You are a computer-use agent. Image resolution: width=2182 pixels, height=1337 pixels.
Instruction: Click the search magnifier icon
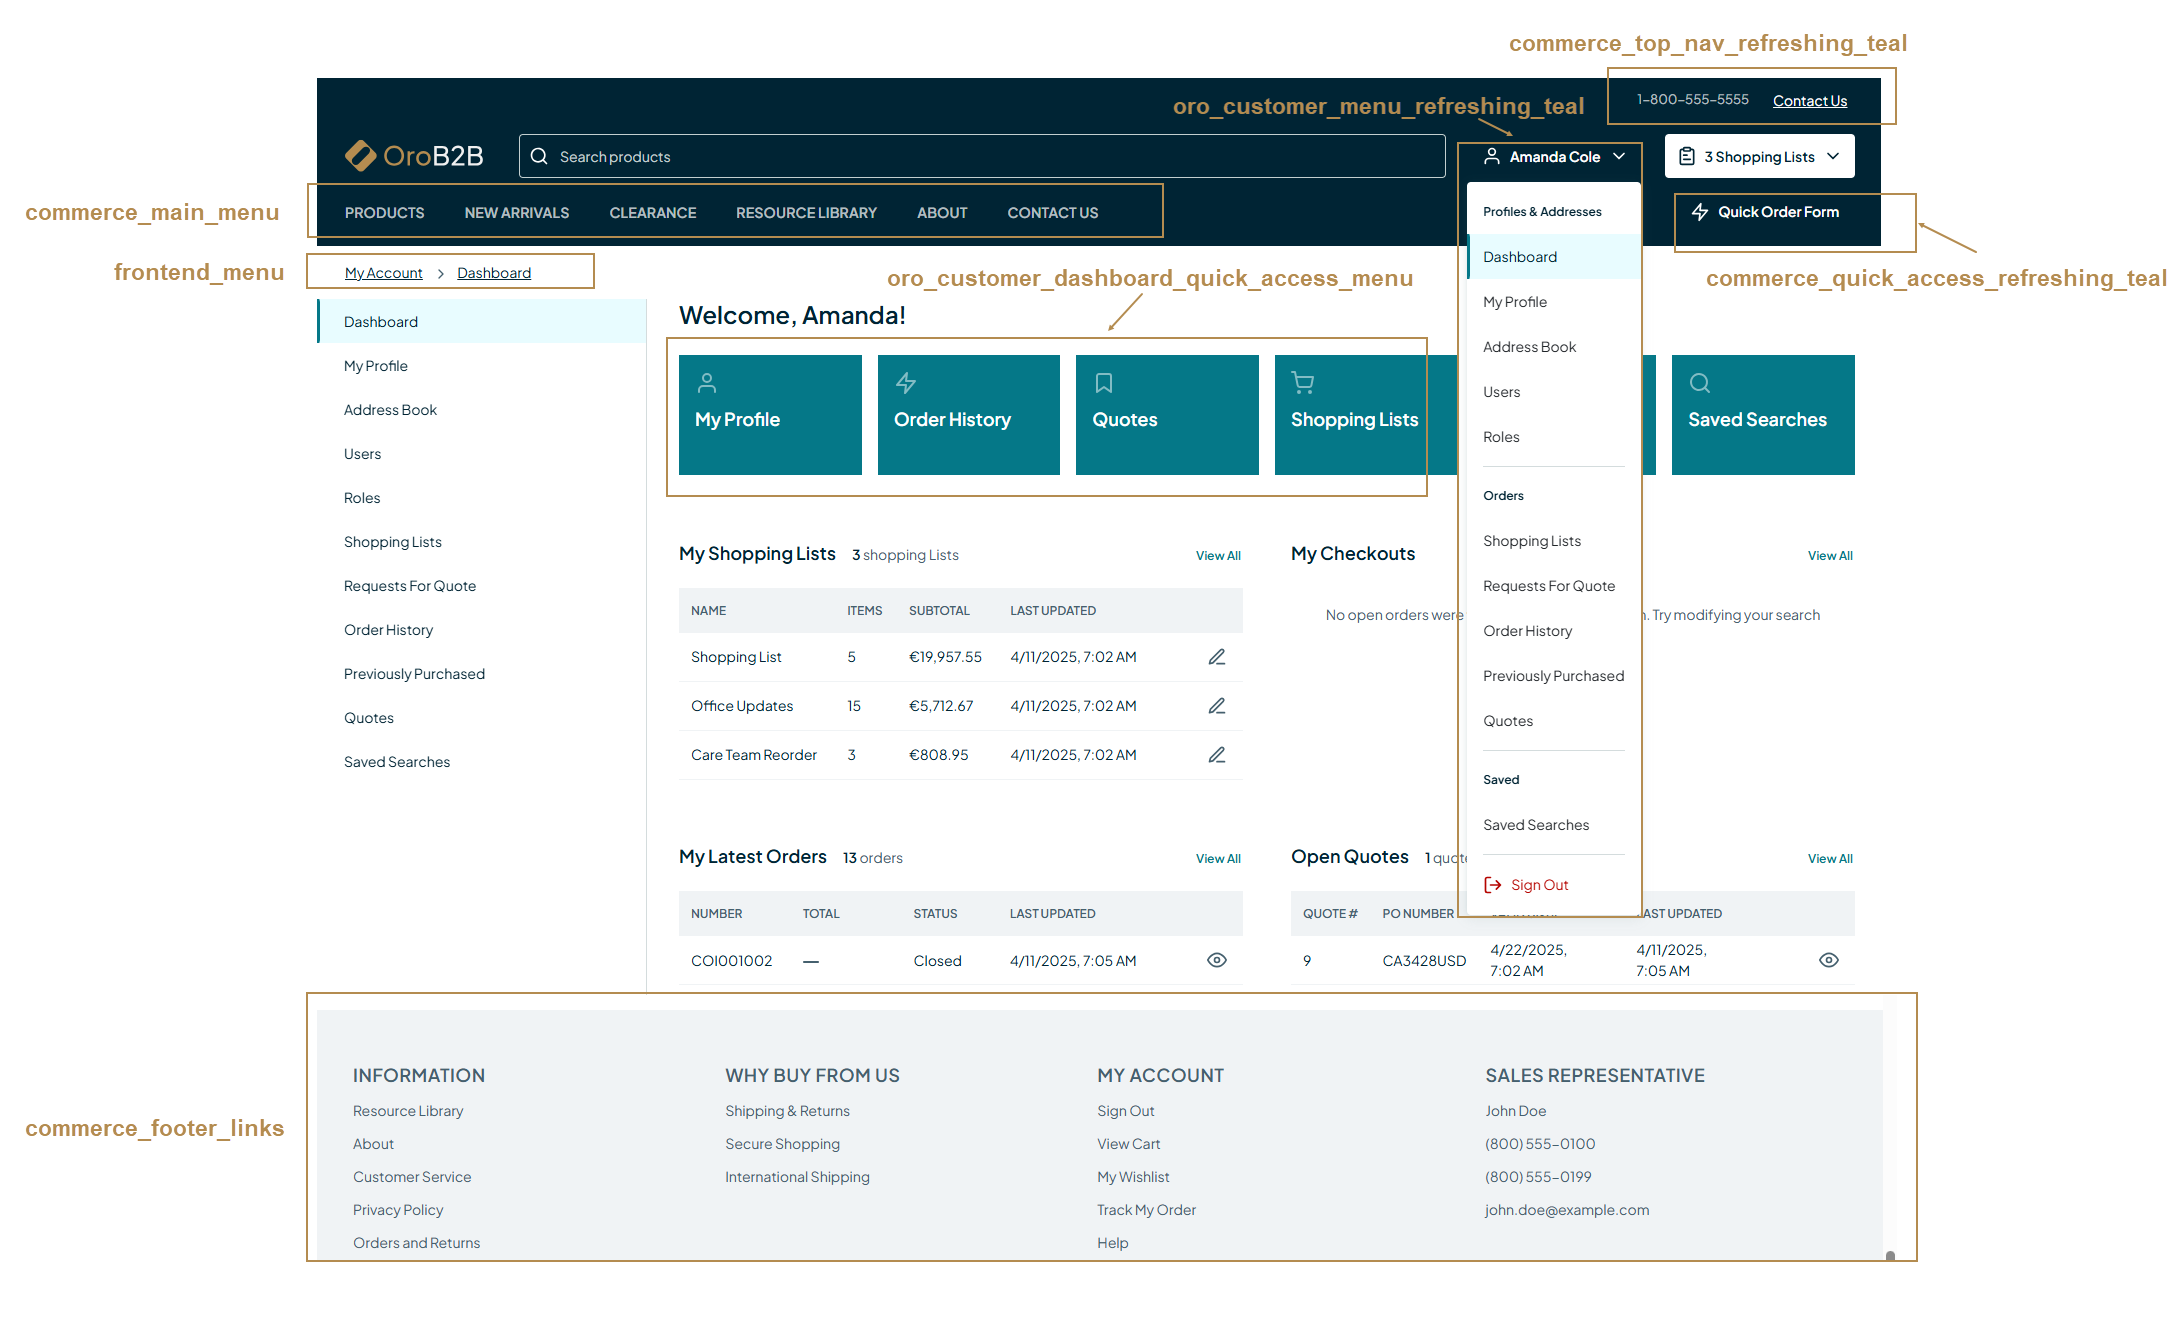coord(539,157)
